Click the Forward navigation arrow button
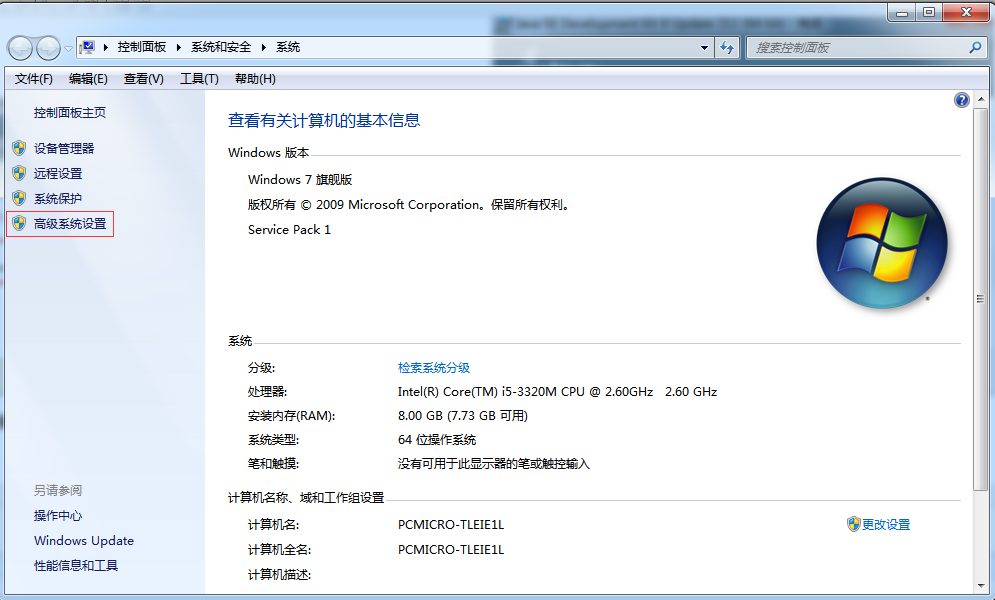995x600 pixels. coord(48,48)
